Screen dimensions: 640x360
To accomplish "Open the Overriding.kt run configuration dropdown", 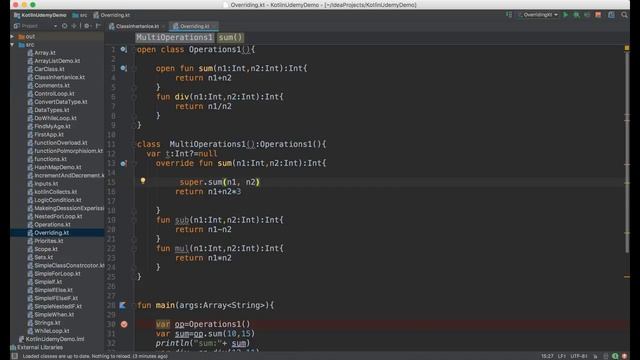I will [538, 15].
